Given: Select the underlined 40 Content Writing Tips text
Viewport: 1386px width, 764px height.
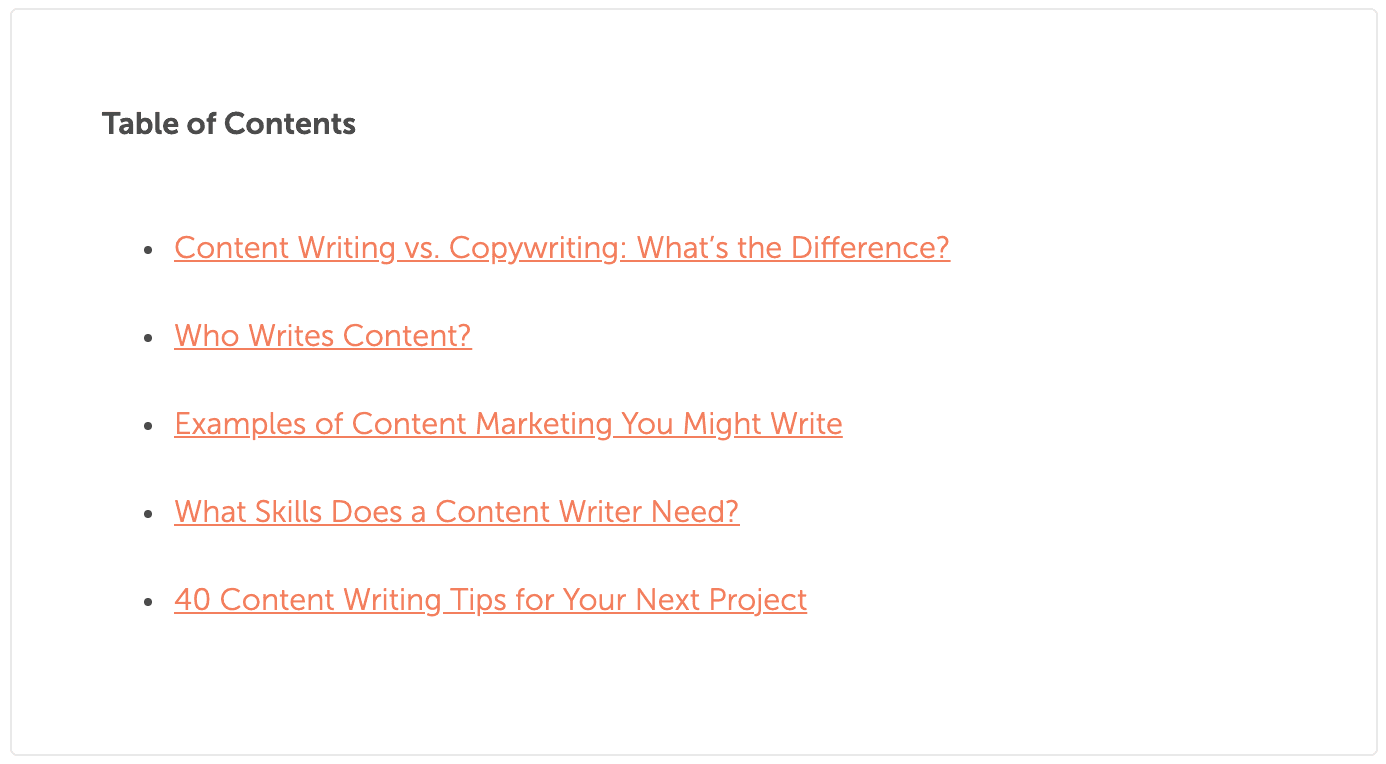Looking at the screenshot, I should [x=490, y=599].
